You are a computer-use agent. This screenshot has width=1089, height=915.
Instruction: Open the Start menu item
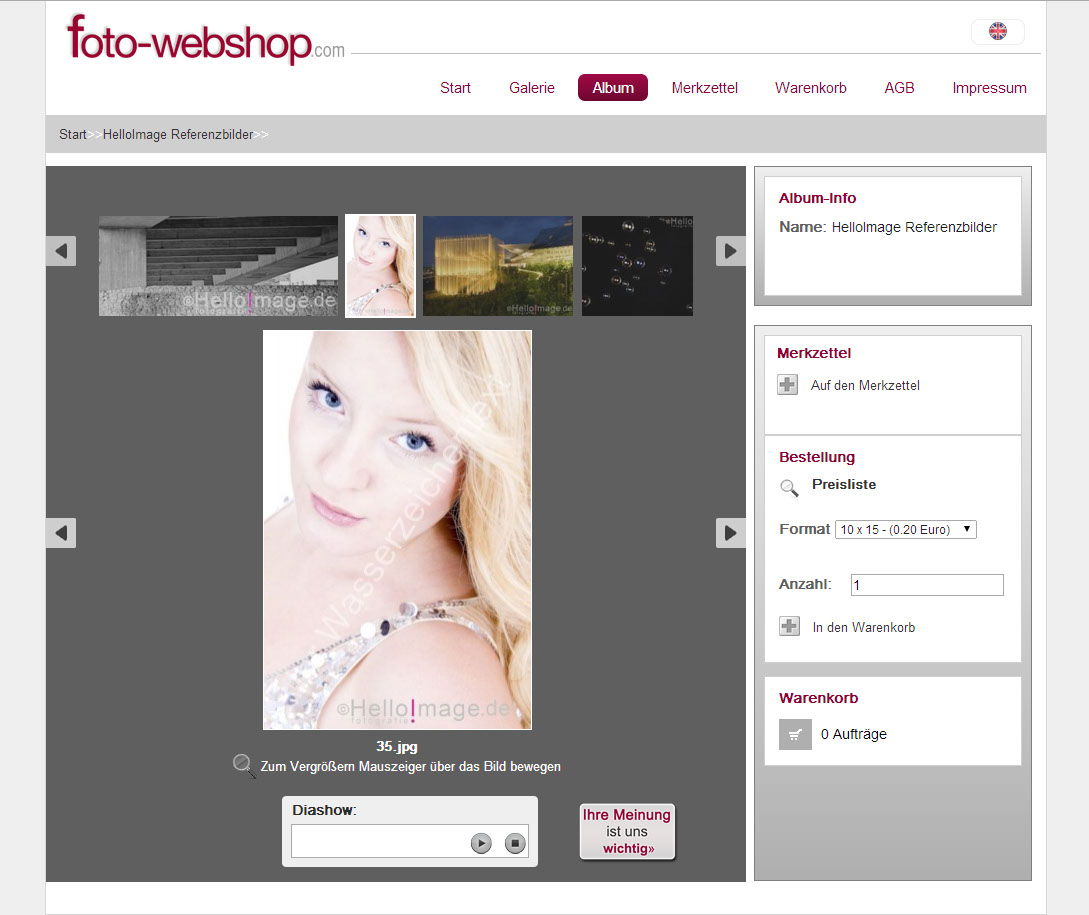point(455,88)
